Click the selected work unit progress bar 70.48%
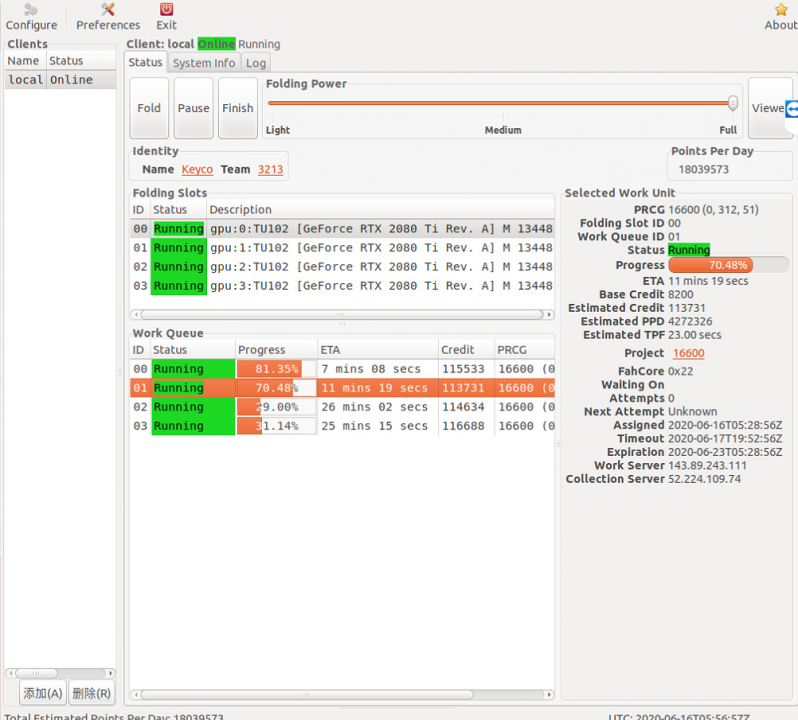The width and height of the screenshot is (798, 720). [728, 265]
